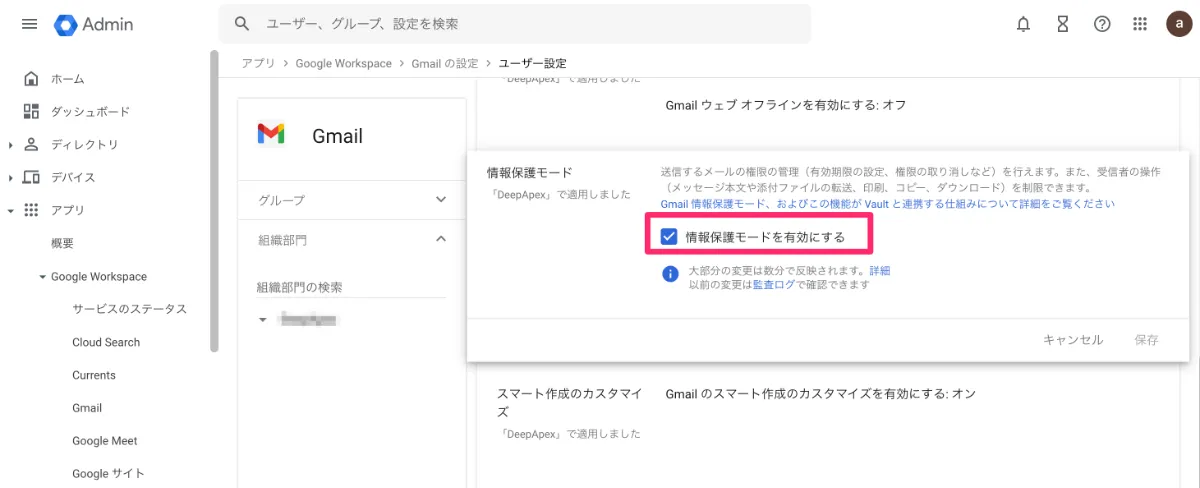The height and width of the screenshot is (488, 1200).
Task: Go to Google Workspace breadcrumb
Action: click(x=344, y=63)
